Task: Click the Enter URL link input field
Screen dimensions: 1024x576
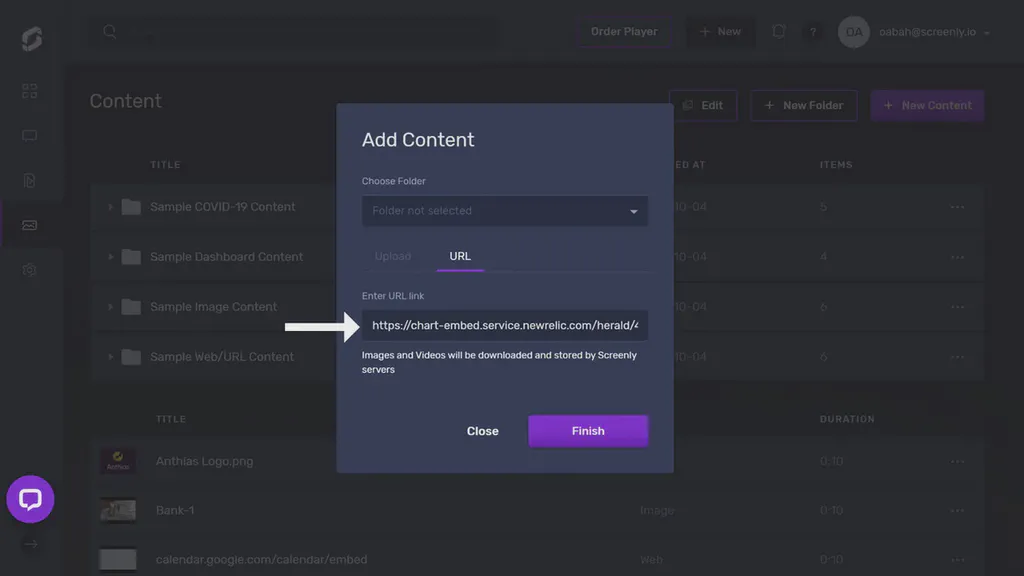Action: pos(504,325)
